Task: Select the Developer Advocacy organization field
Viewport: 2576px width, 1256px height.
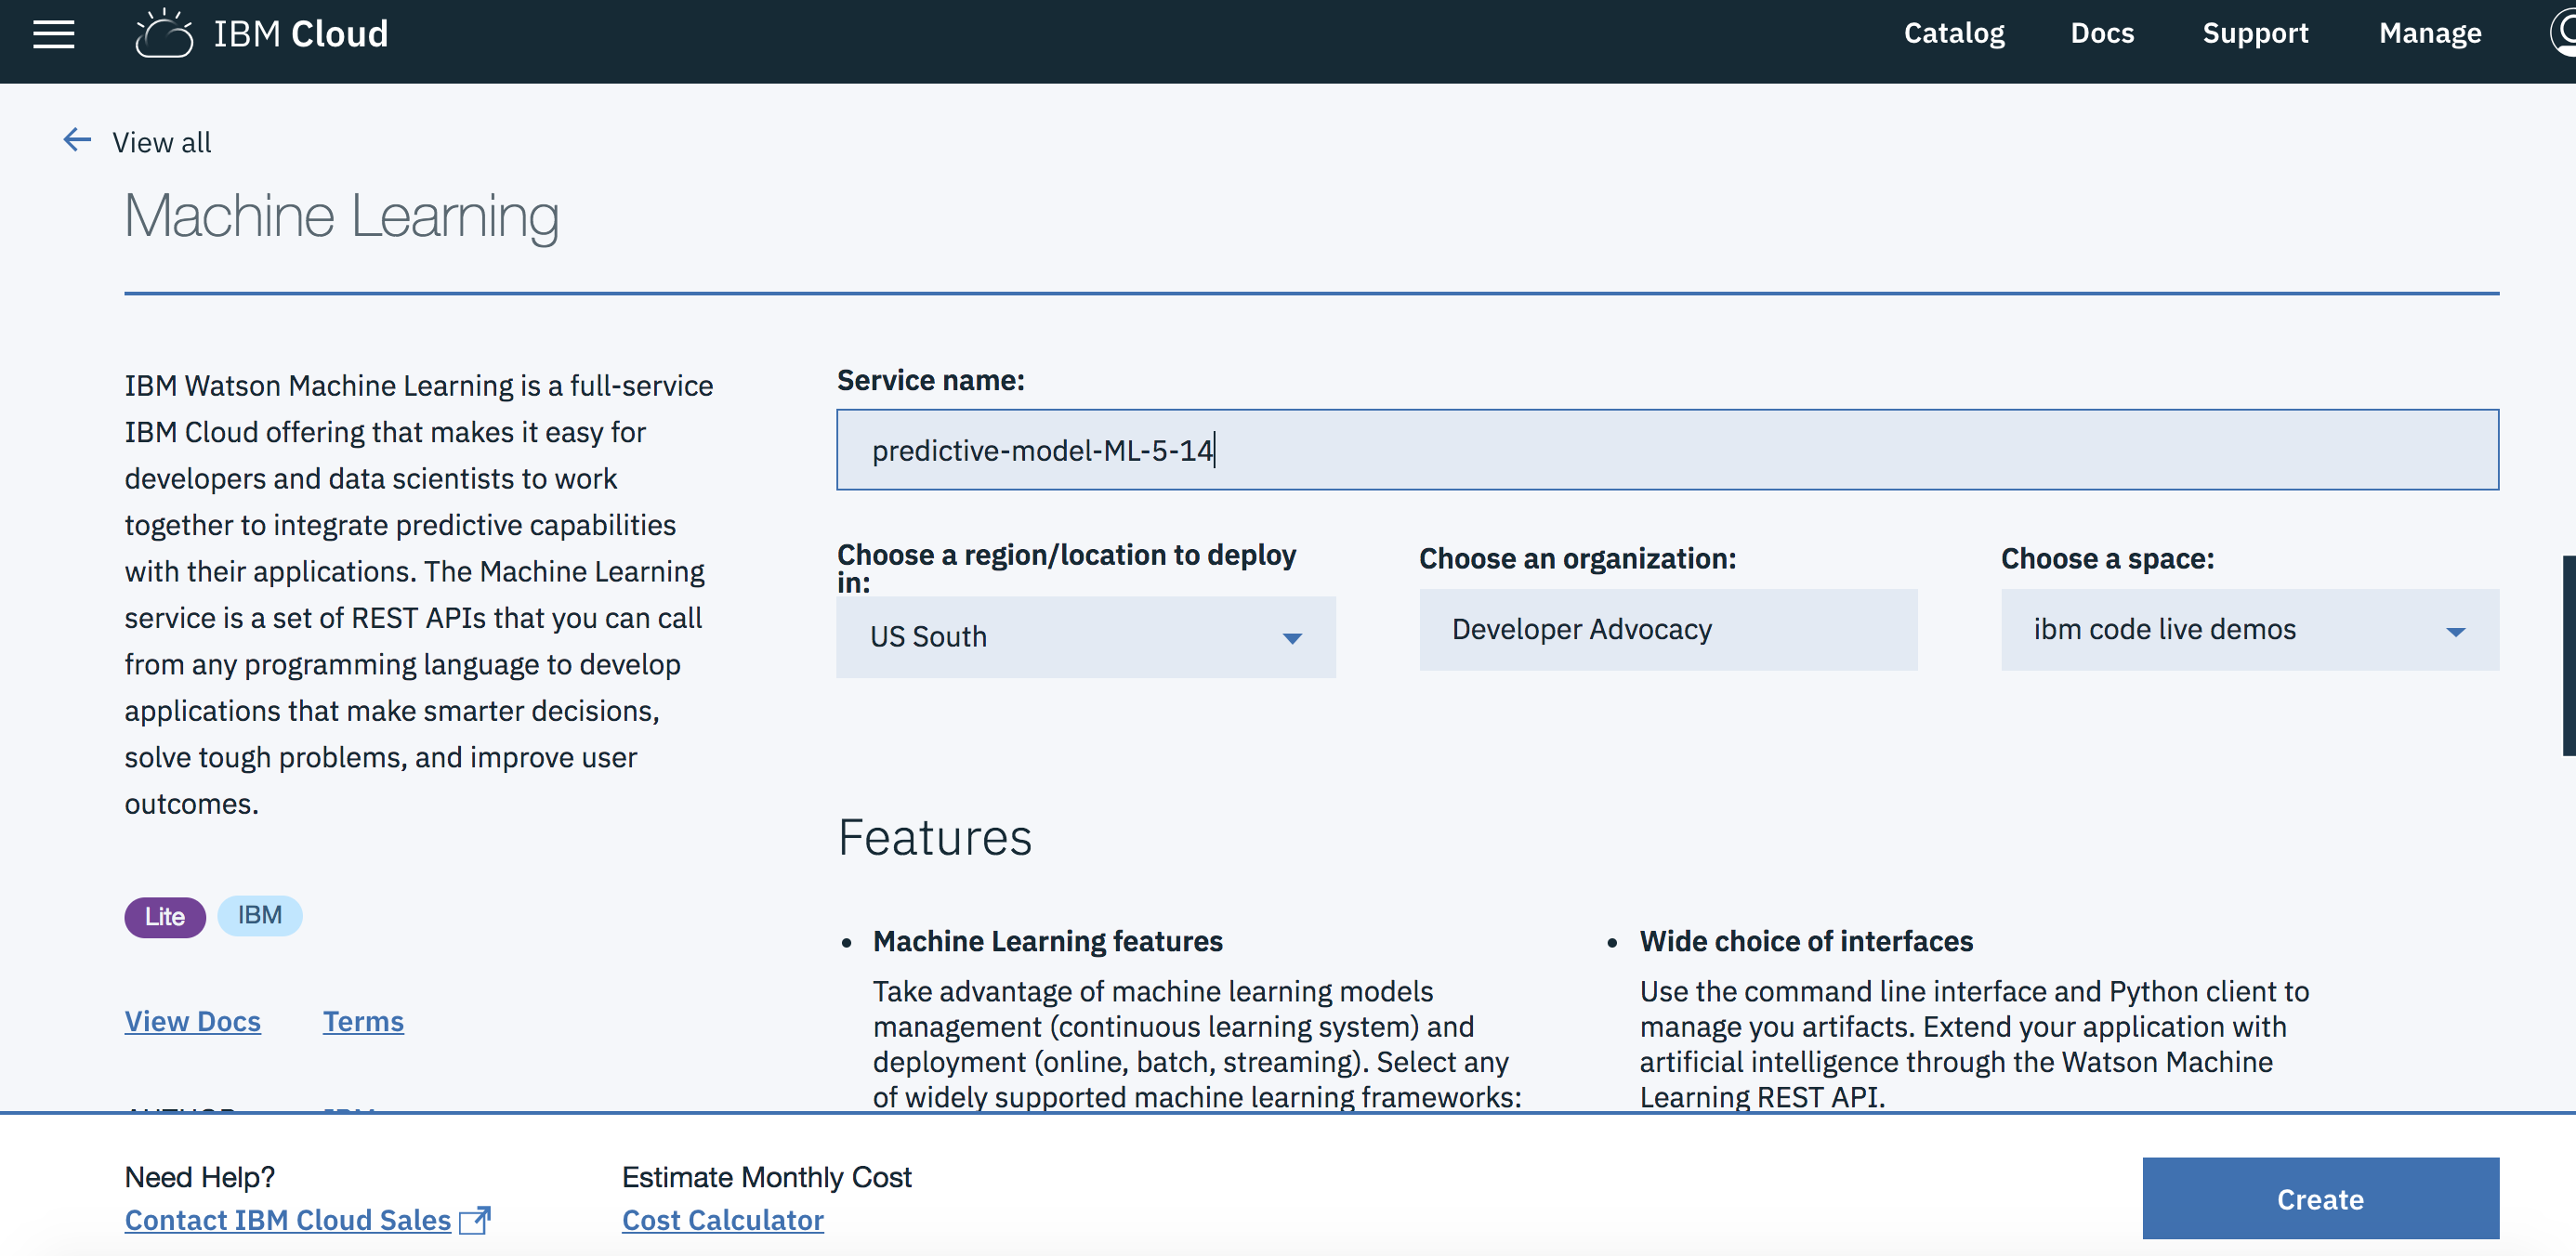Action: (x=1667, y=629)
